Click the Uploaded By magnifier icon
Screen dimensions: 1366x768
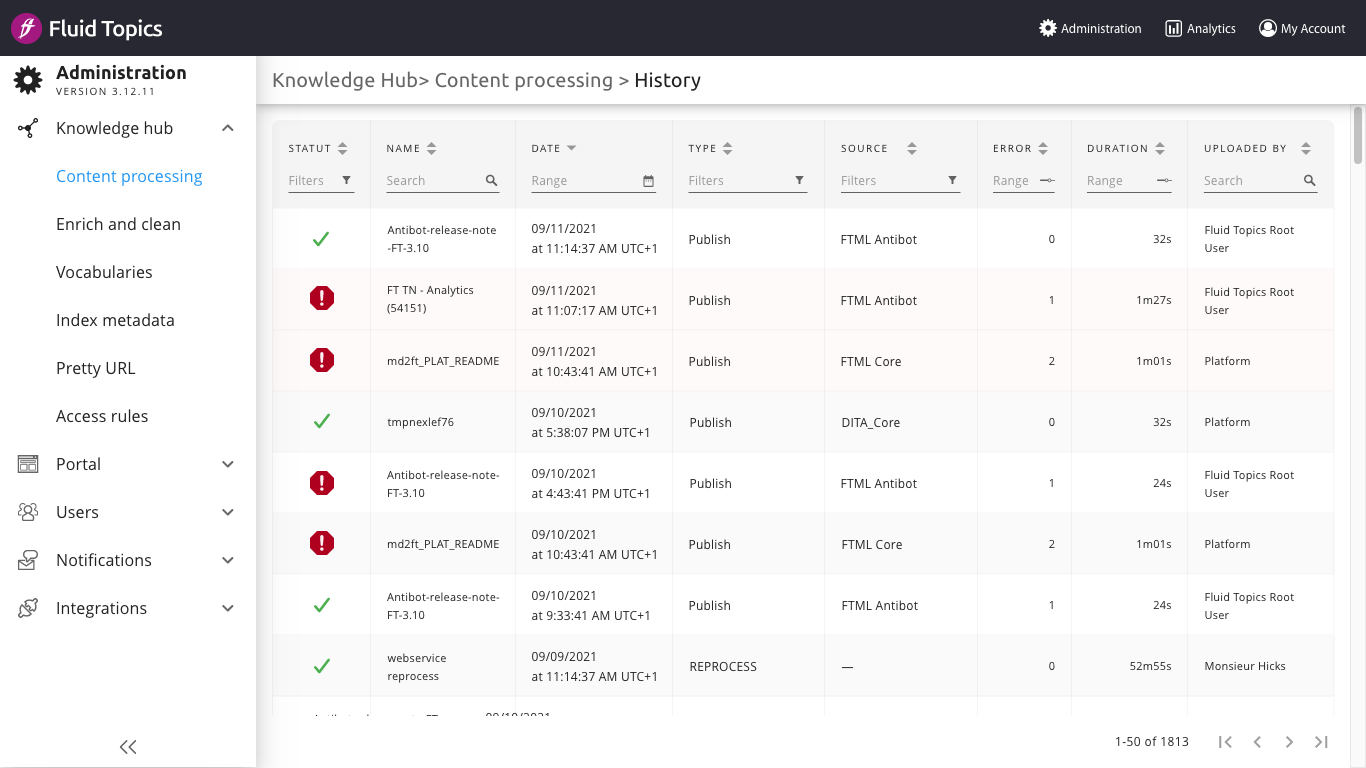[1310, 181]
